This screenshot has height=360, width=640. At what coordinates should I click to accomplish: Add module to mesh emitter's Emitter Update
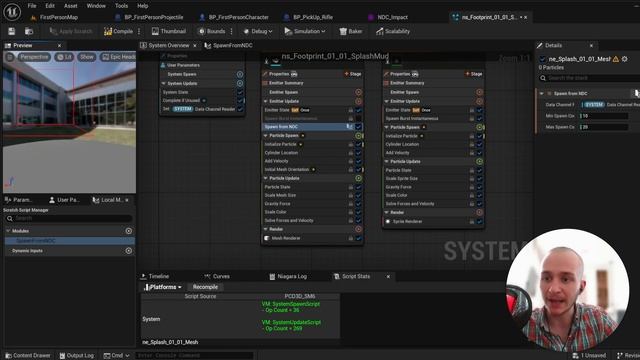358,101
